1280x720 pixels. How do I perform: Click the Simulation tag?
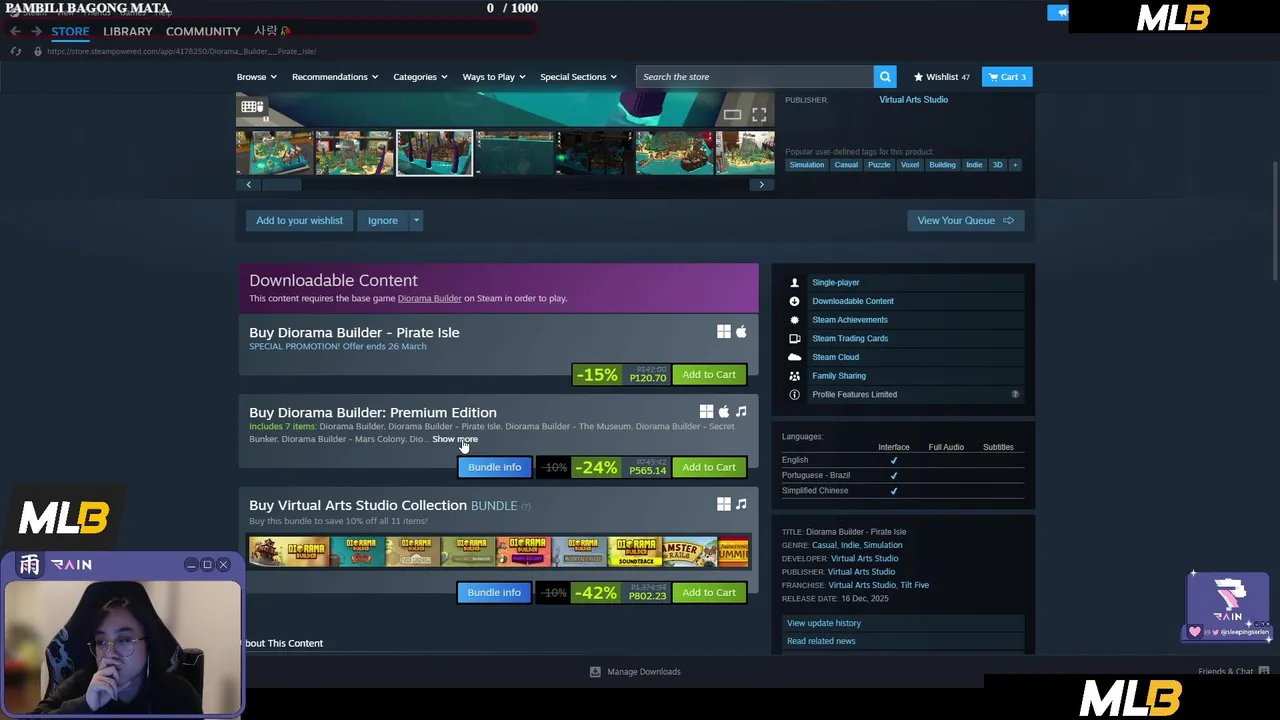(x=807, y=165)
